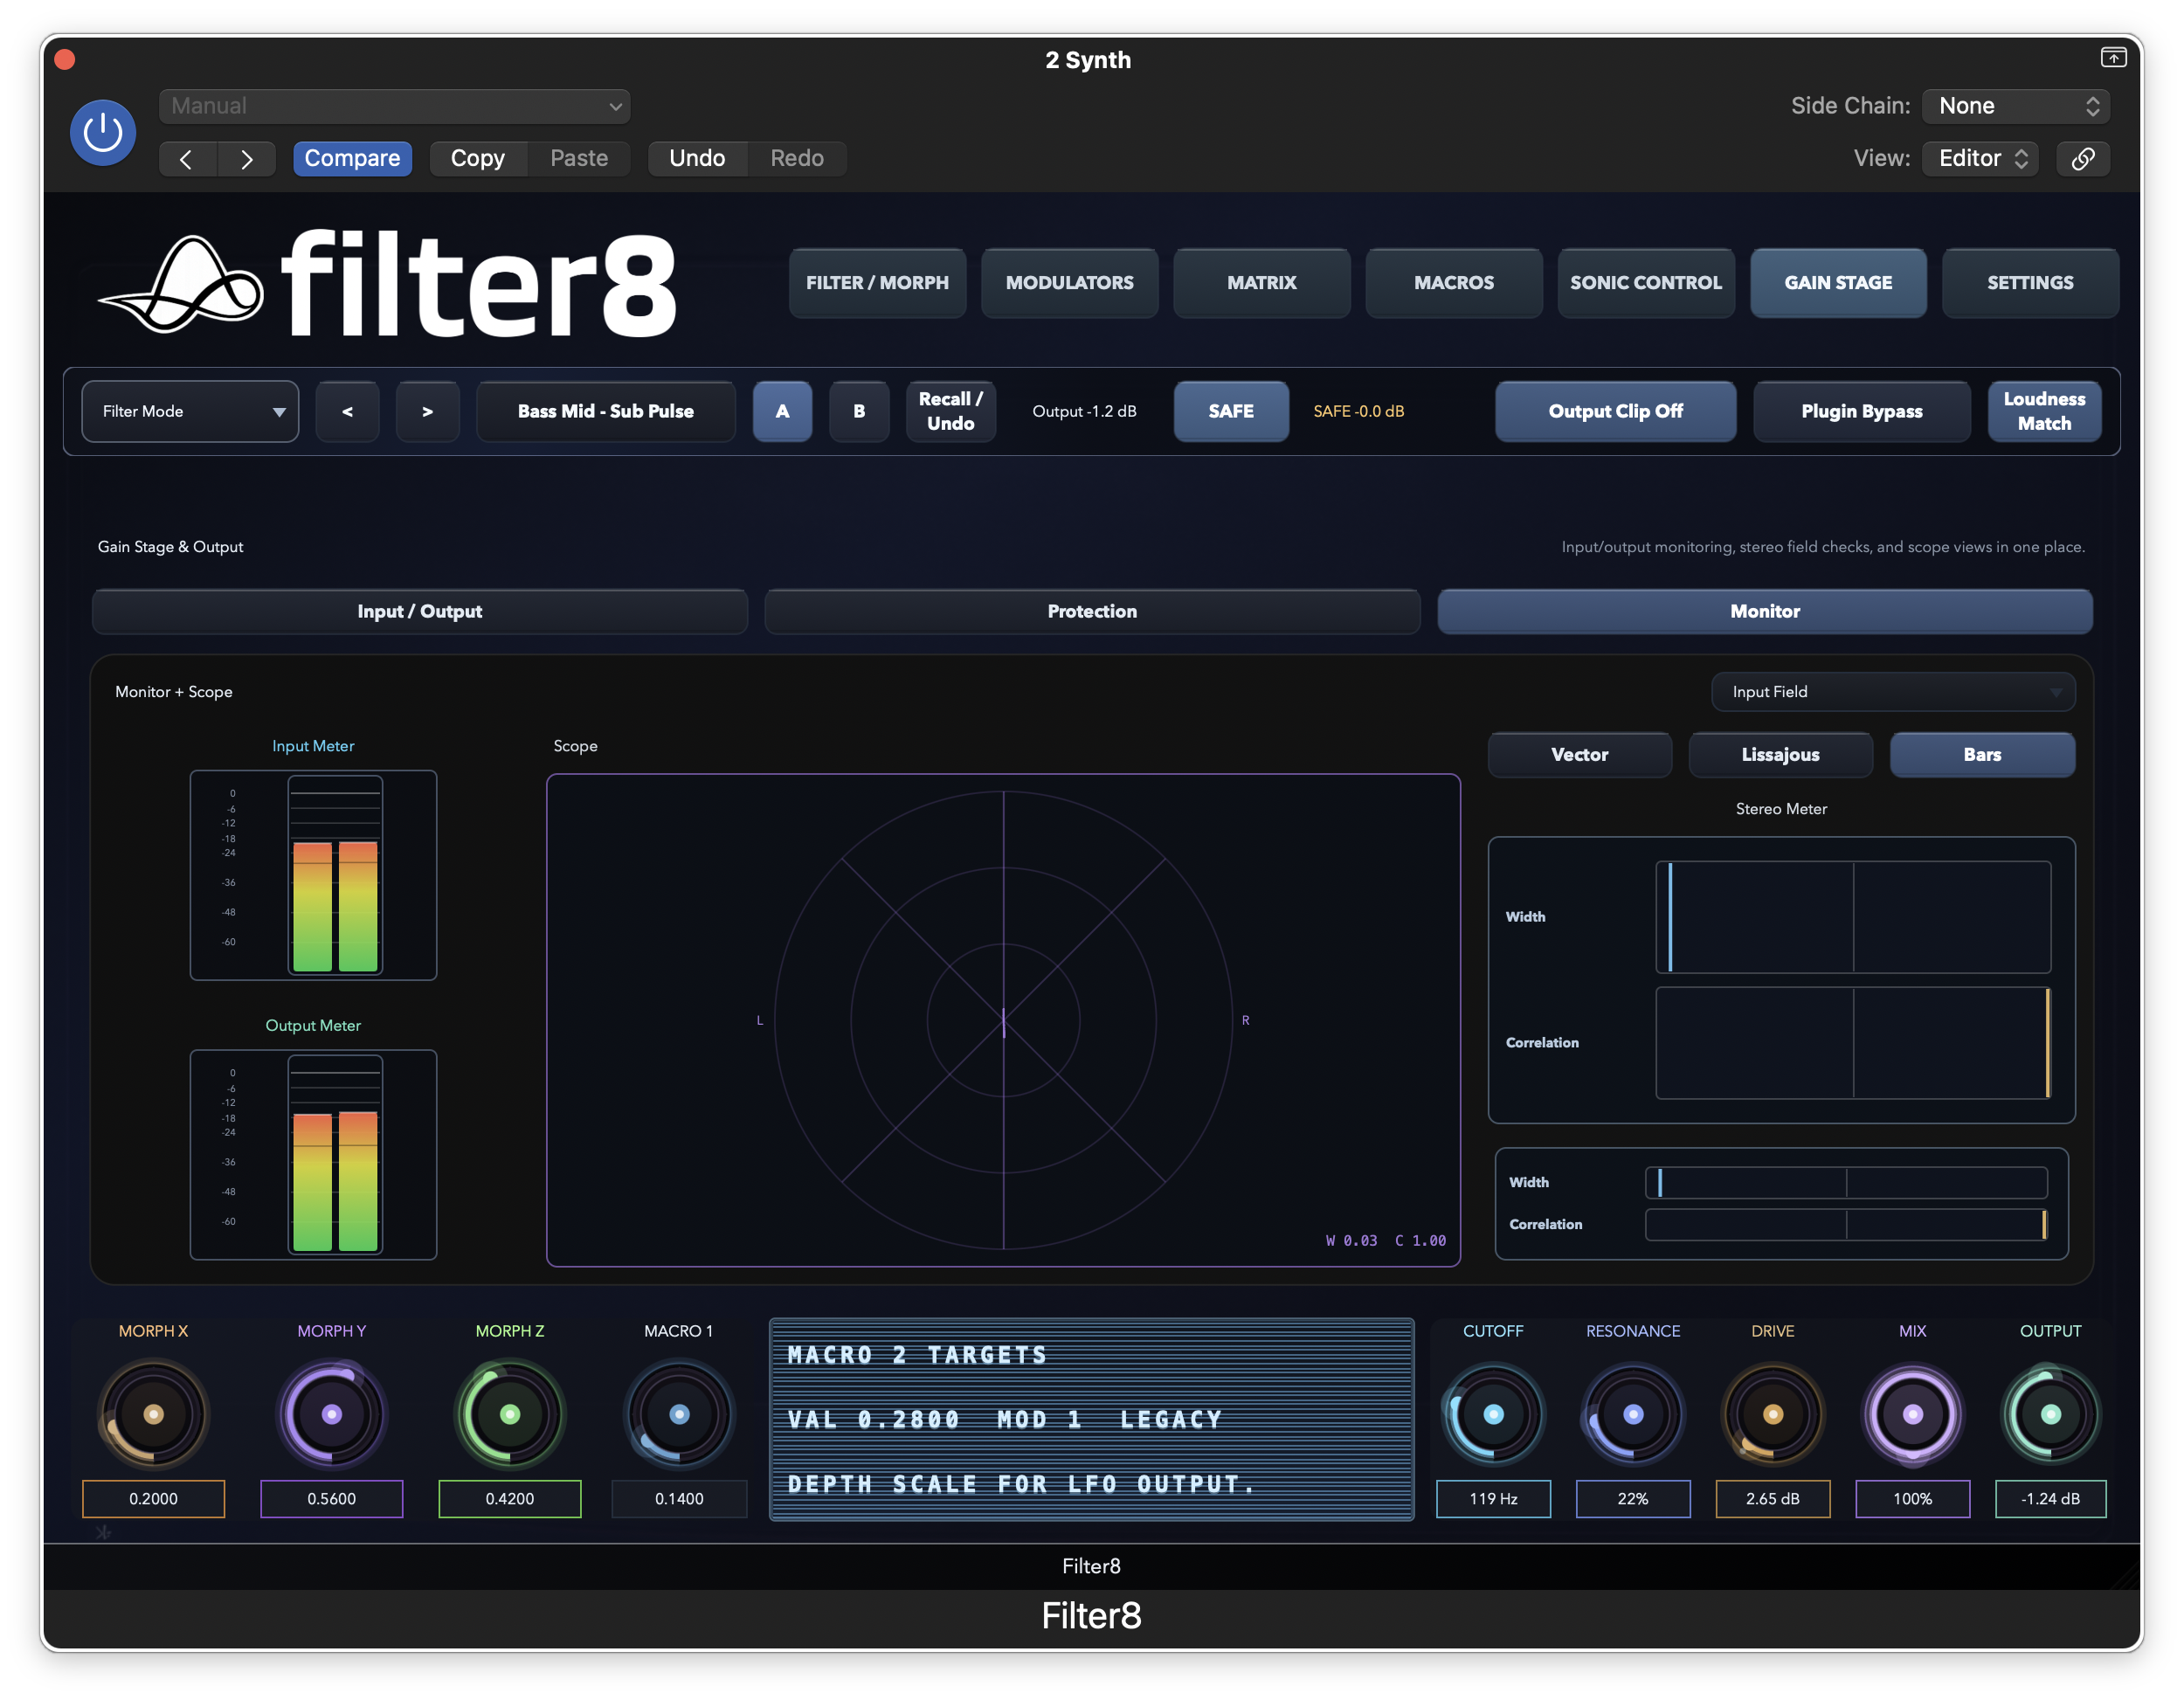The image size is (2184, 1700).
Task: Click the link chain icon button
Action: (x=2082, y=159)
